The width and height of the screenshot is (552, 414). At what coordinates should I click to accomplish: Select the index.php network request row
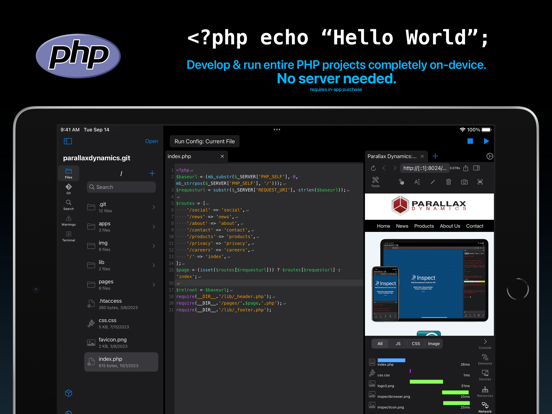click(420, 362)
